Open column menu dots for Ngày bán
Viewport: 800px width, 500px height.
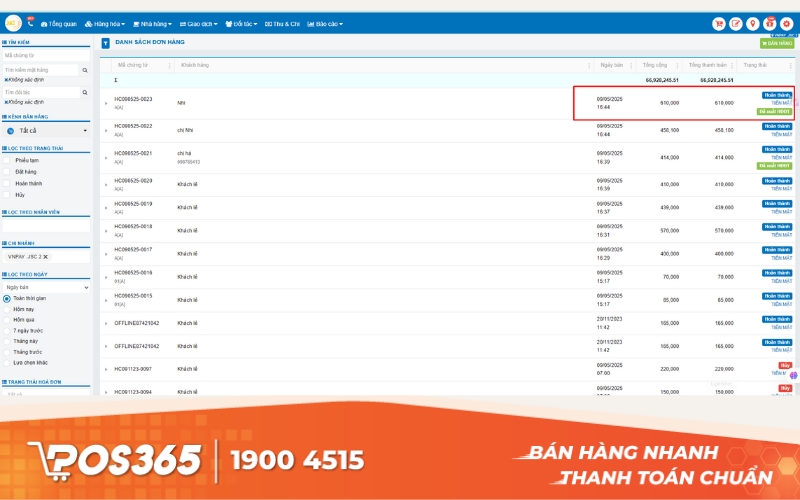pos(631,65)
